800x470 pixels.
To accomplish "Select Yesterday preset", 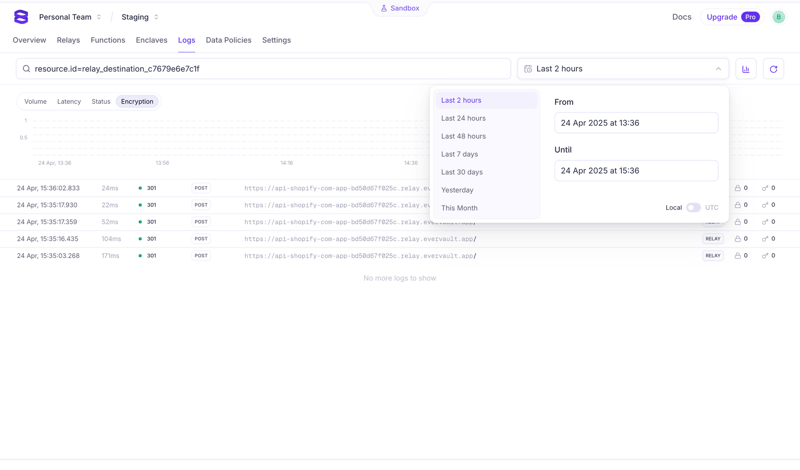I will click(x=486, y=190).
